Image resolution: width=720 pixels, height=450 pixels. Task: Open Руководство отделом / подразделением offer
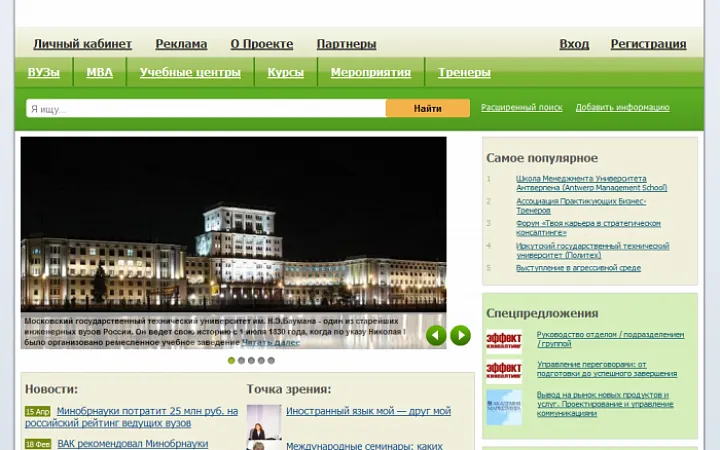tap(610, 339)
